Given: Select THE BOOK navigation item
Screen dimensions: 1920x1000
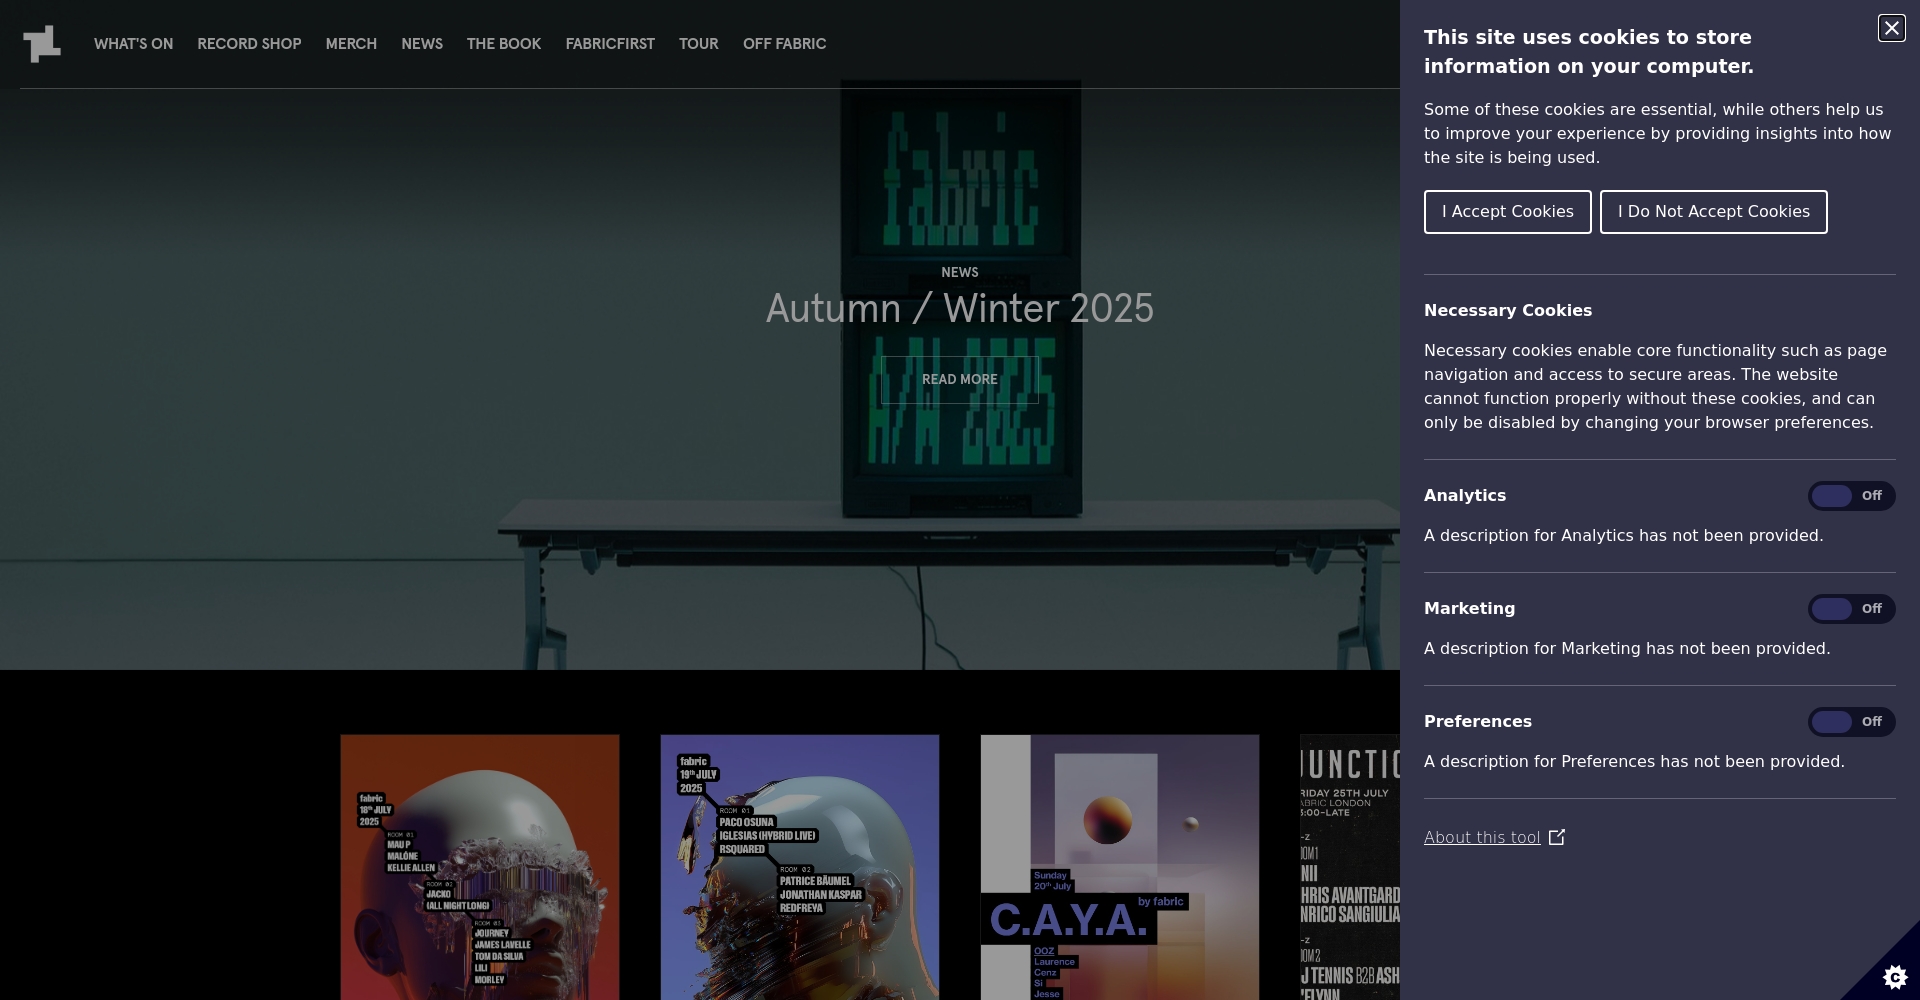Looking at the screenshot, I should point(504,44).
